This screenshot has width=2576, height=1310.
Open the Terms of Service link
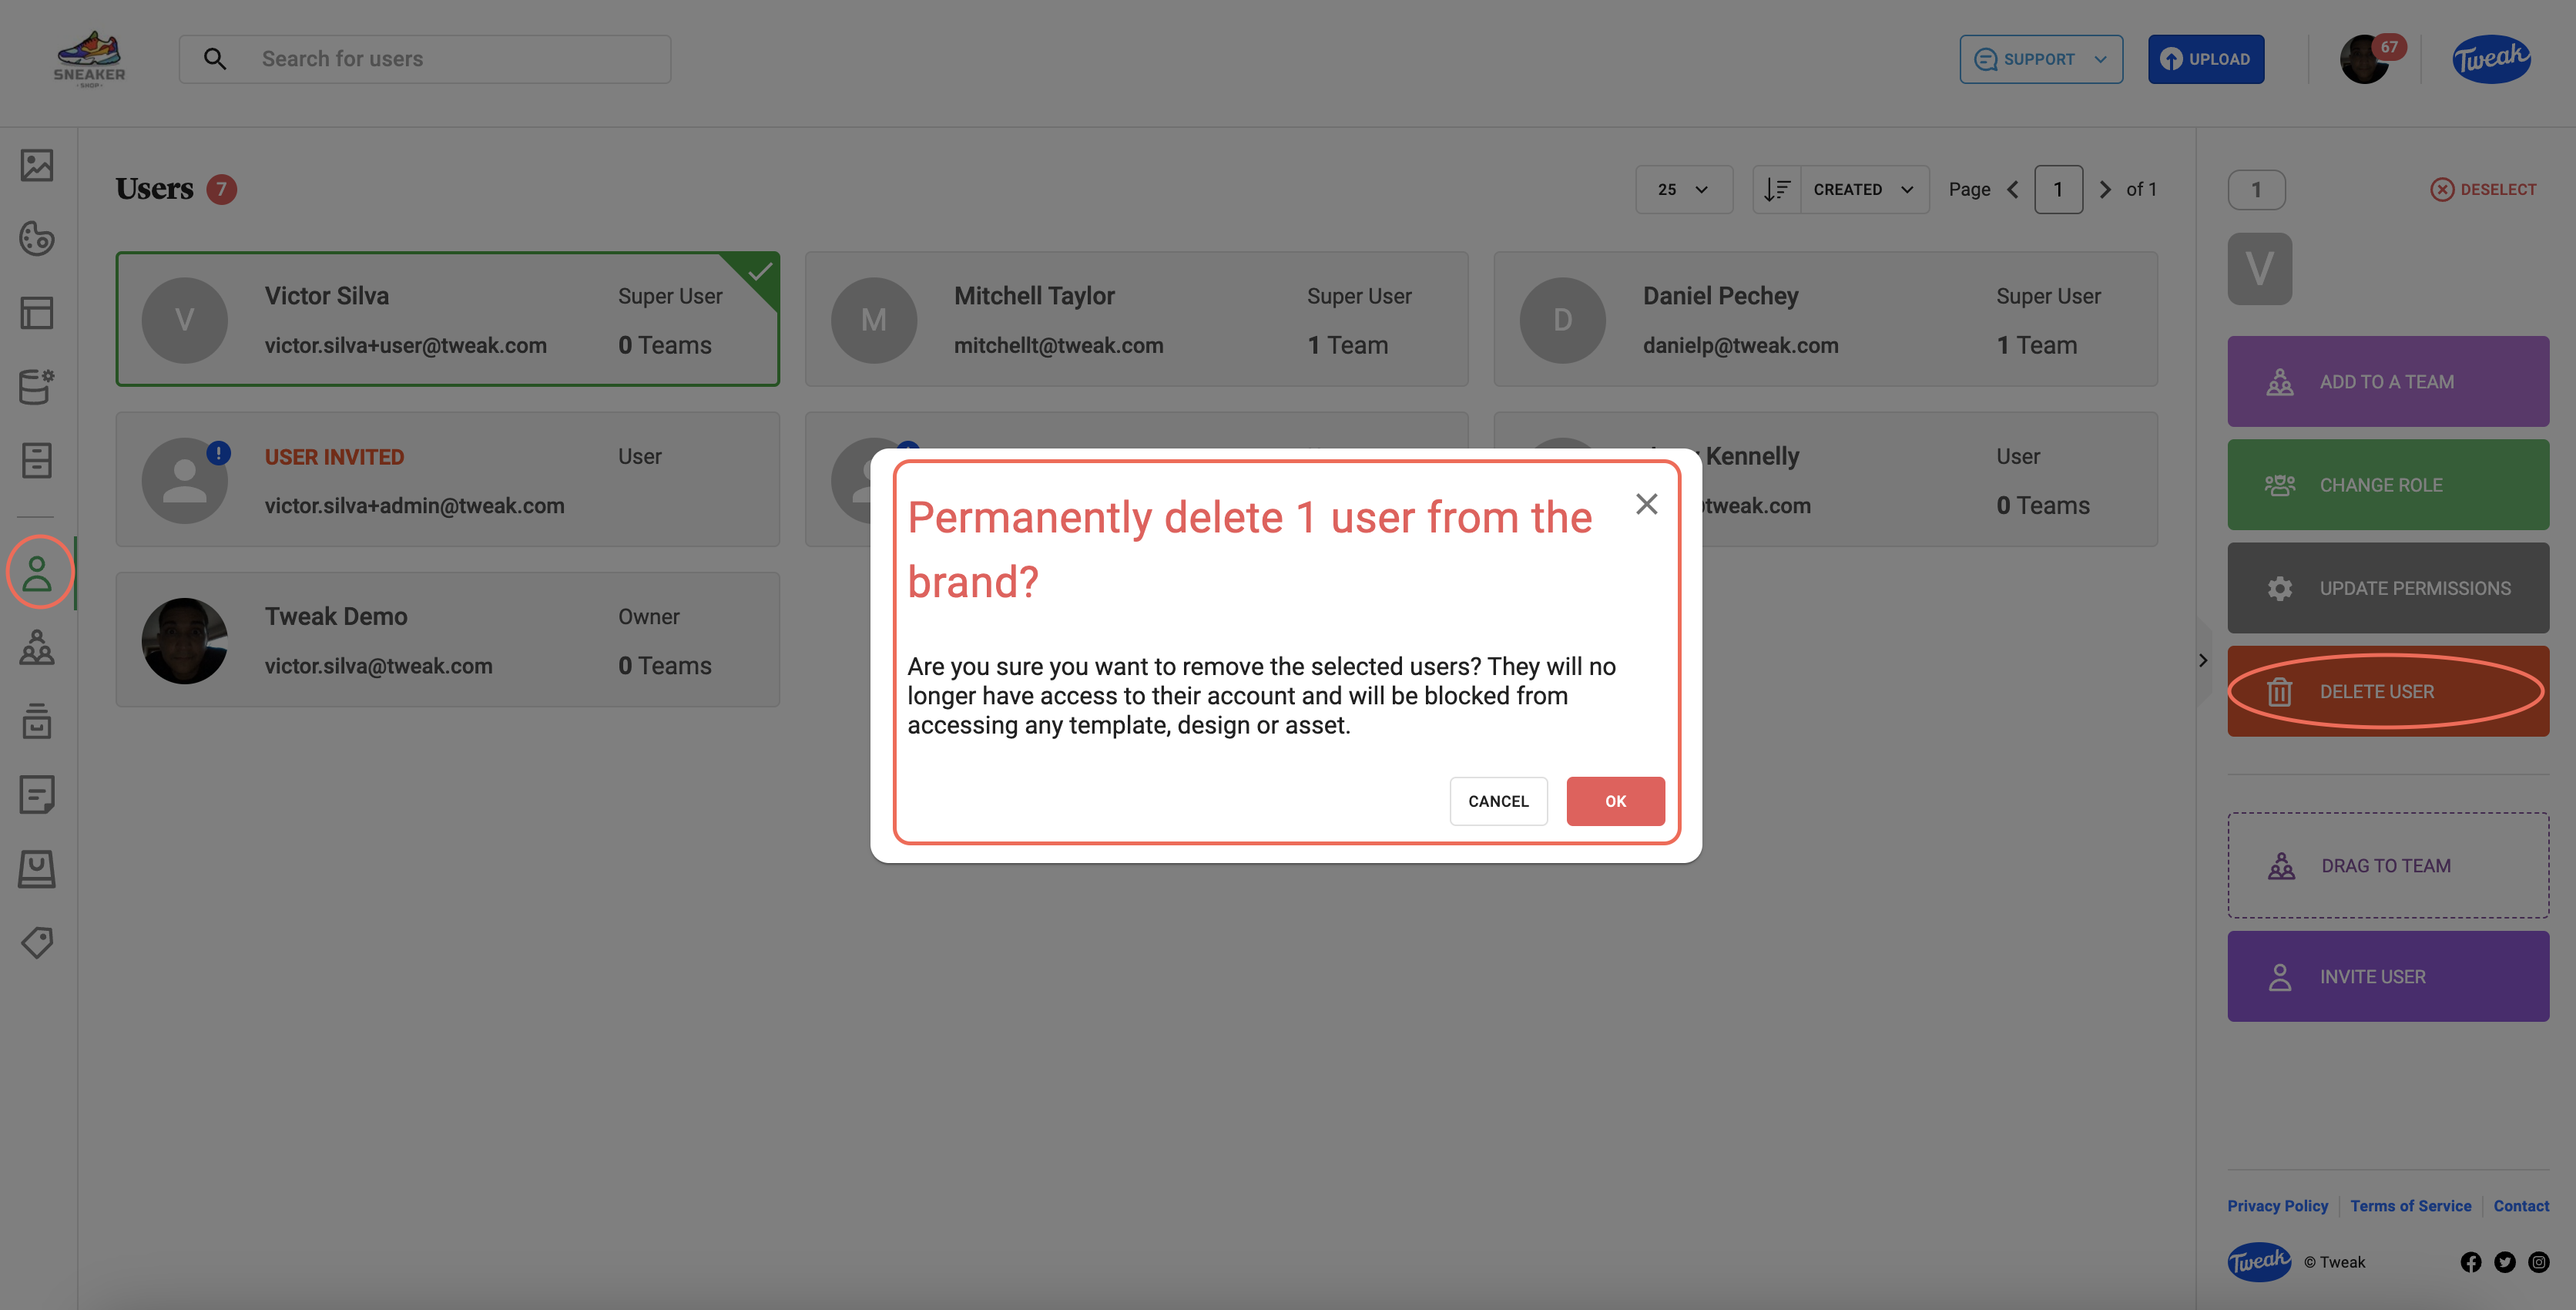pos(2410,1205)
